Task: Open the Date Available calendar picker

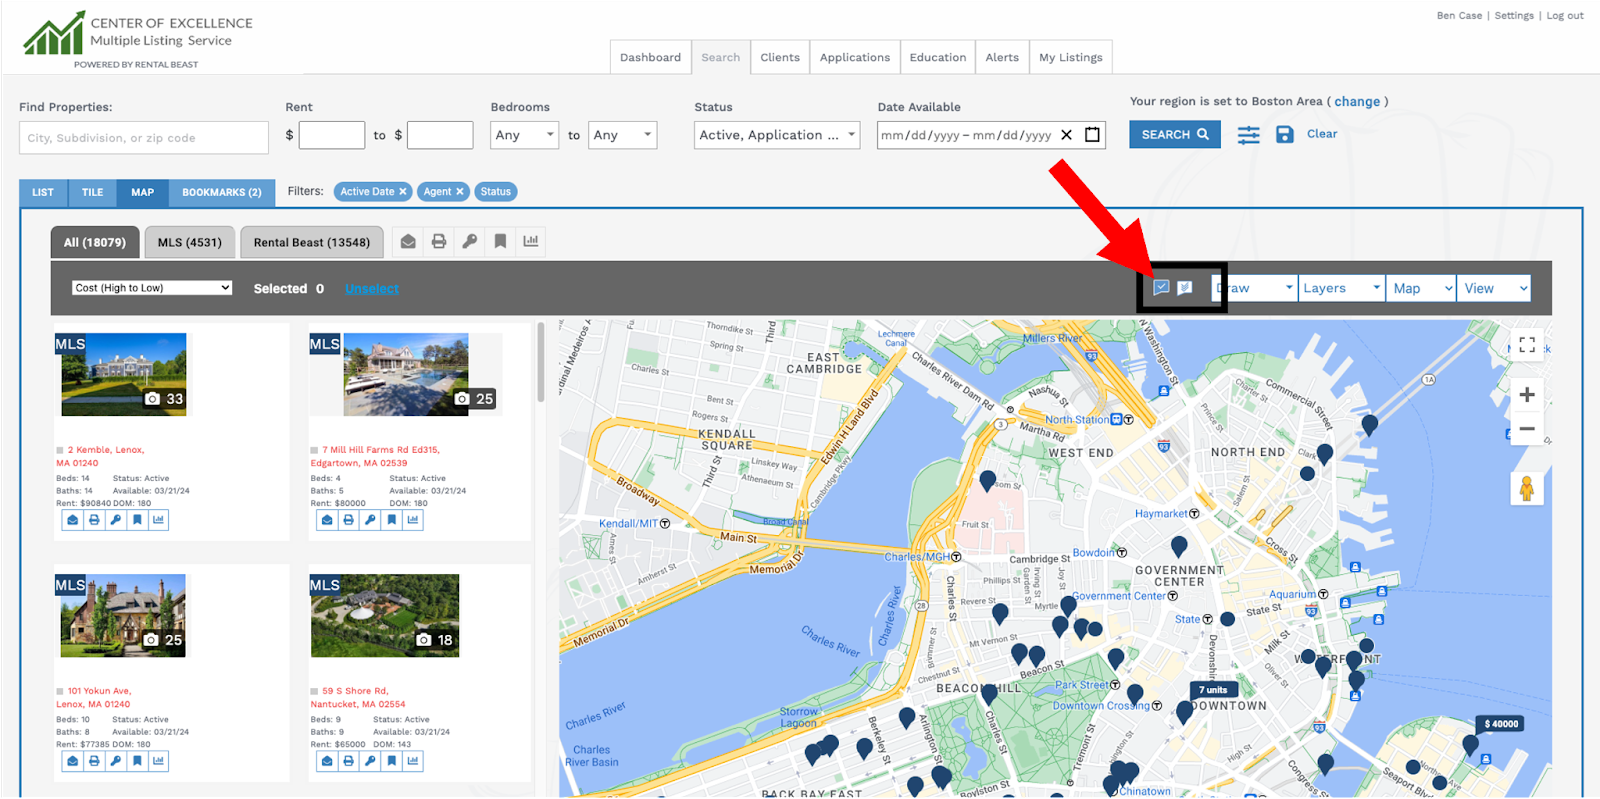Action: (x=1093, y=135)
